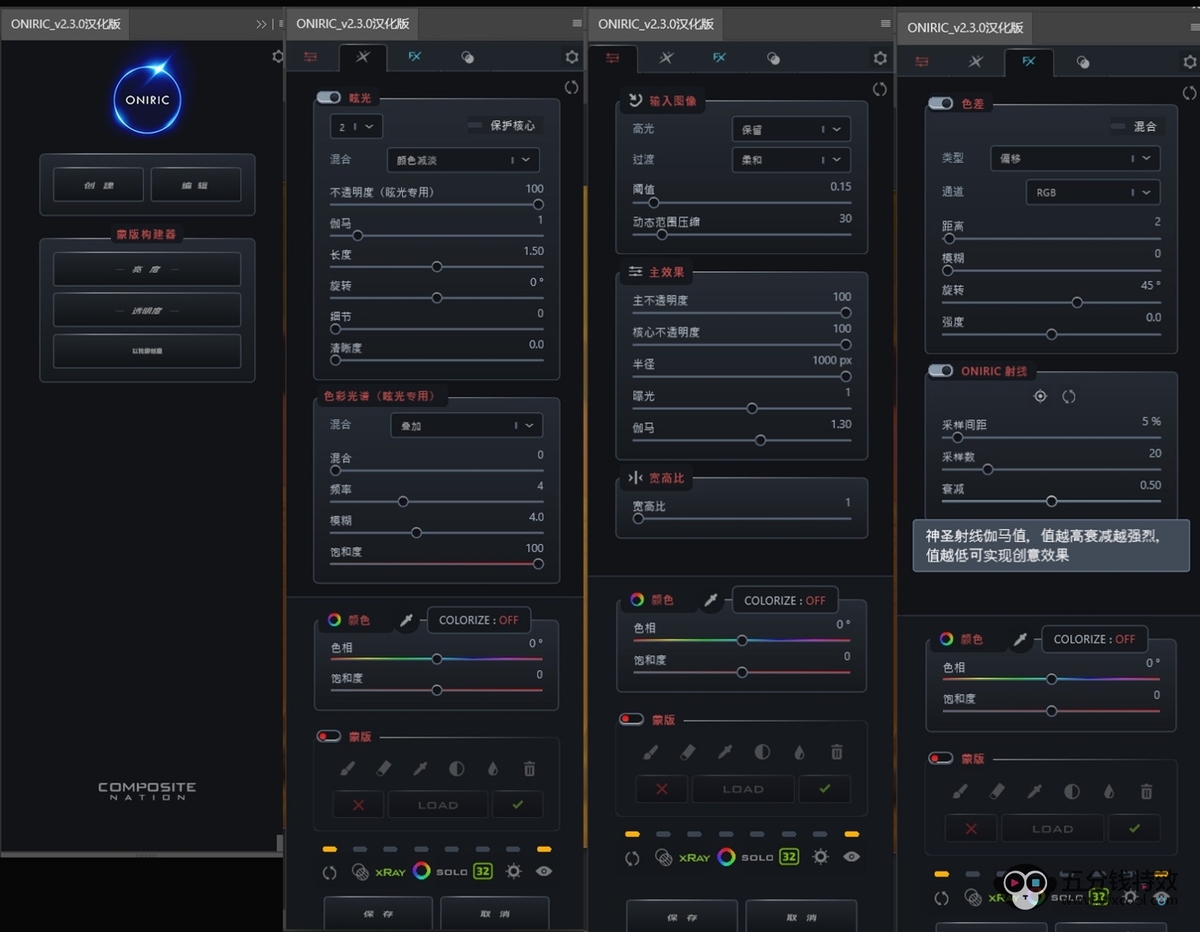
Task: Open the 叠加 blend dropdown
Action: tap(466, 425)
